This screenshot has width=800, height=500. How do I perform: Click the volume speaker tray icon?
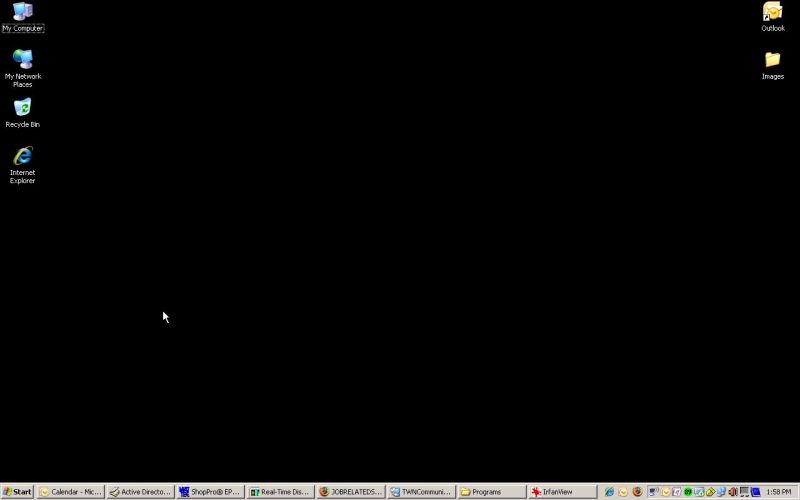click(x=732, y=492)
